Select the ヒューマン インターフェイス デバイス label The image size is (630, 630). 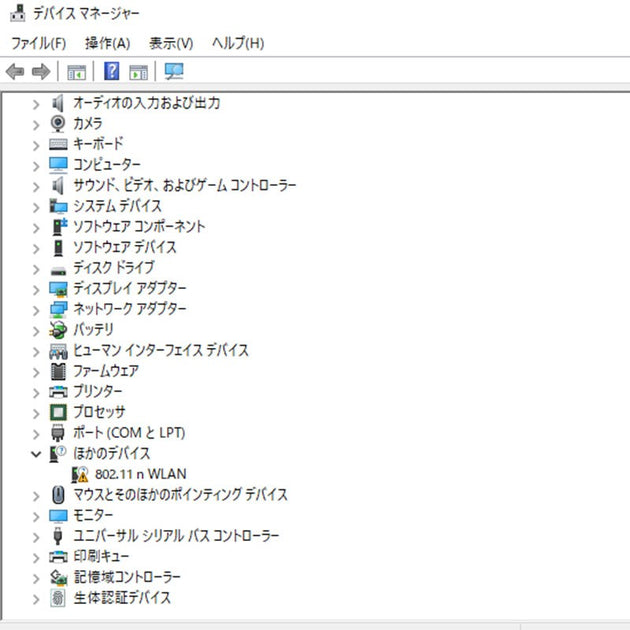161,351
